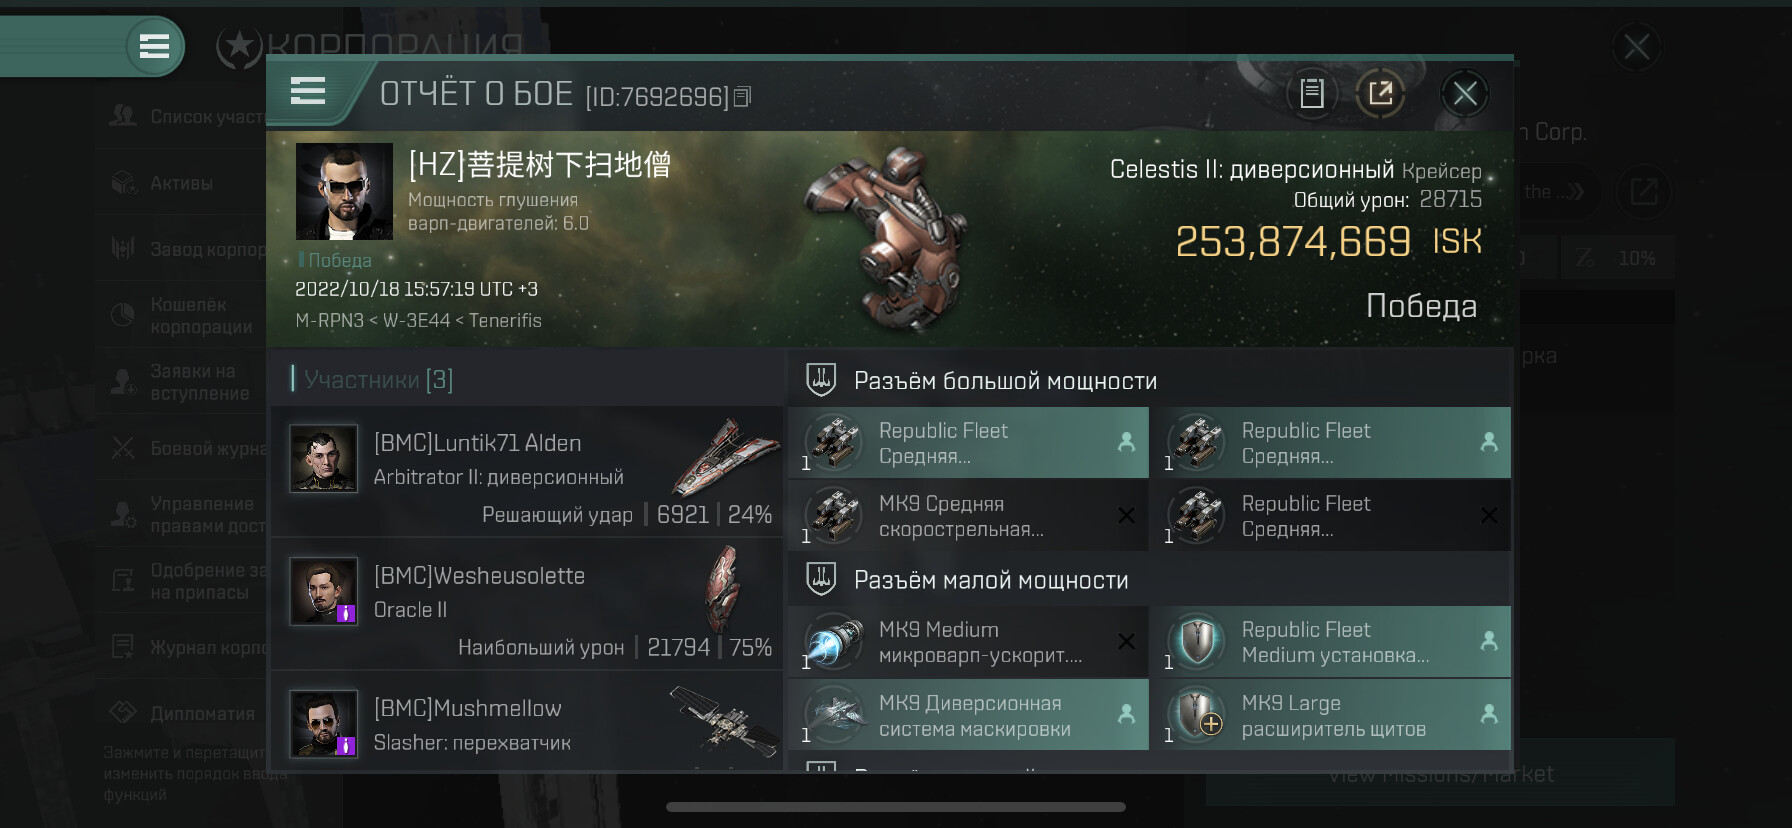Click the share export icon in report header
This screenshot has height=828, width=1792.
tap(1380, 94)
